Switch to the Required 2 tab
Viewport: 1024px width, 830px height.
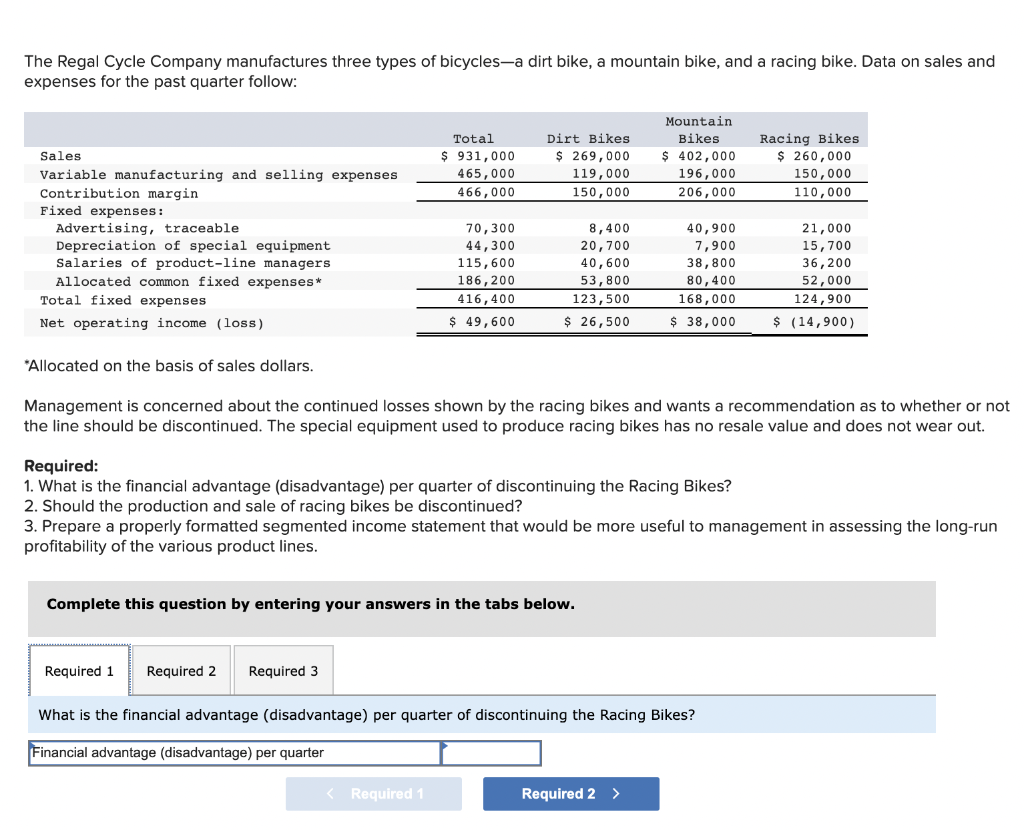(x=182, y=671)
